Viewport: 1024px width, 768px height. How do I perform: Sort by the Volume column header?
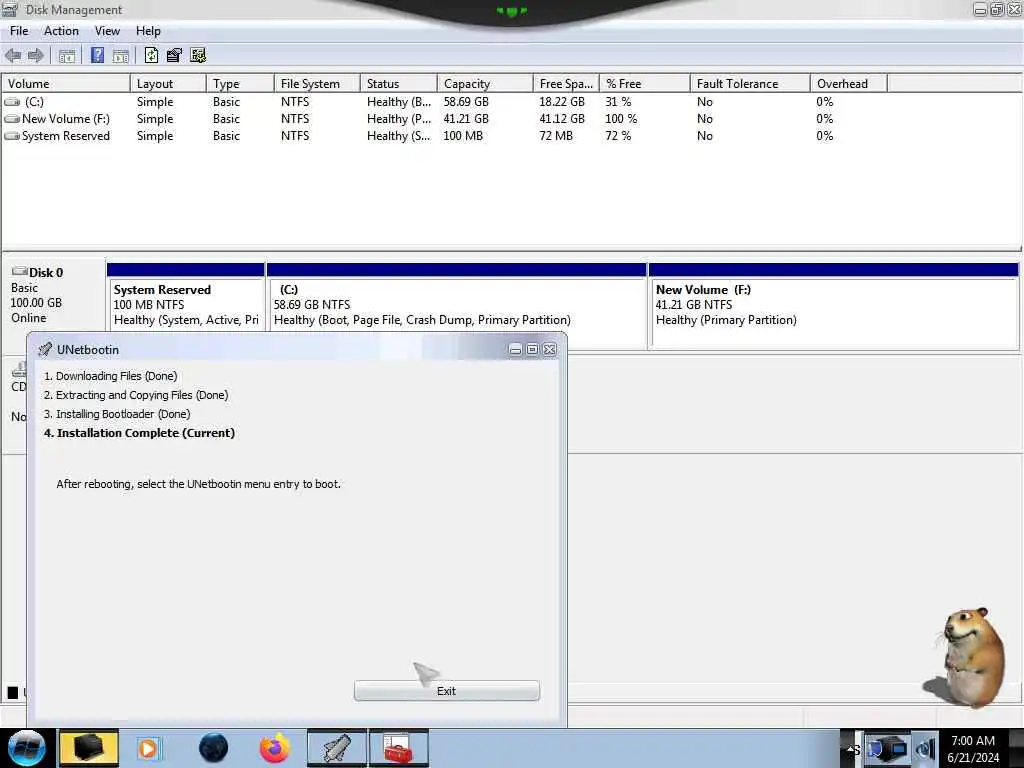65,84
